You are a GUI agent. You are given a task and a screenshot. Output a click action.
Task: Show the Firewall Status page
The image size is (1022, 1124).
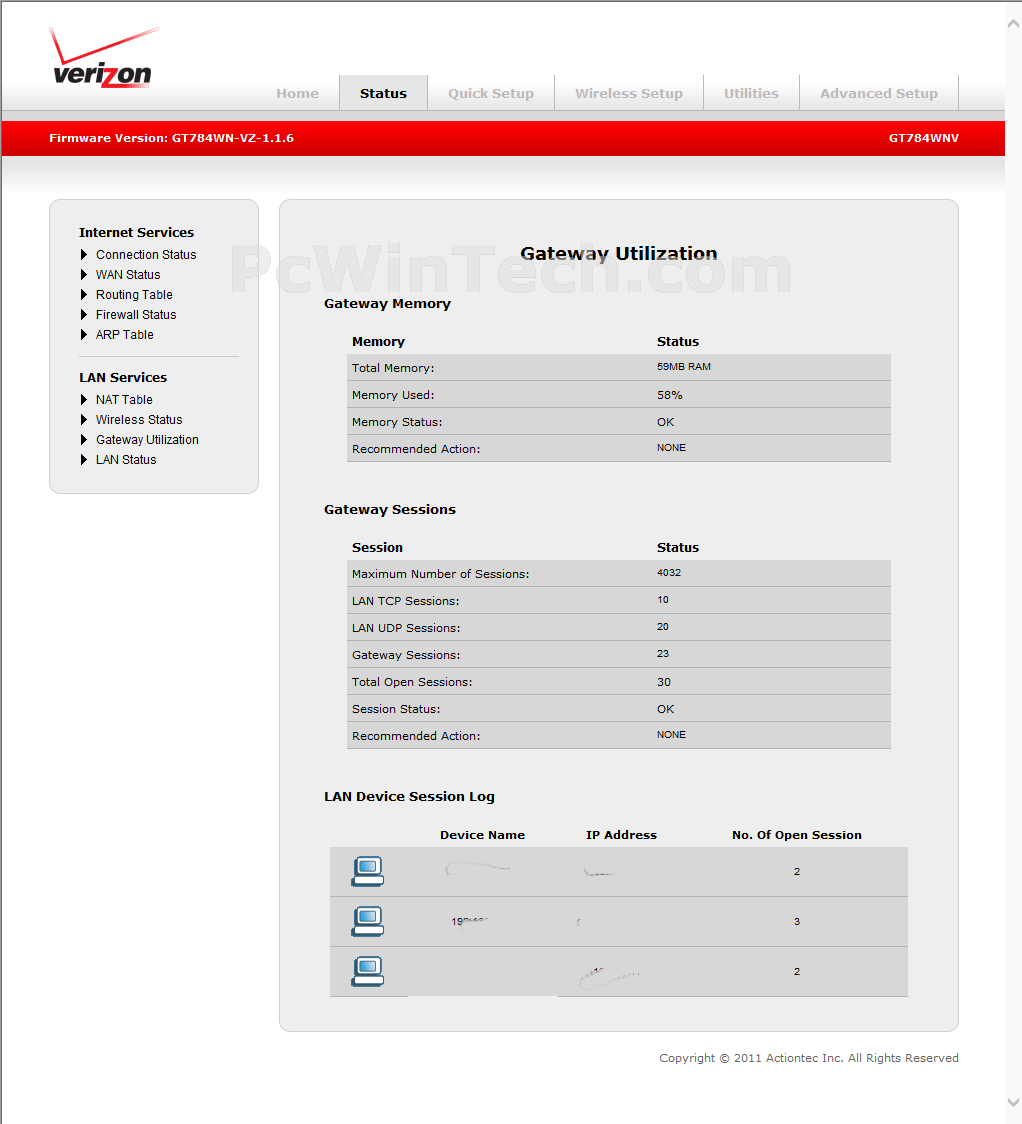136,315
